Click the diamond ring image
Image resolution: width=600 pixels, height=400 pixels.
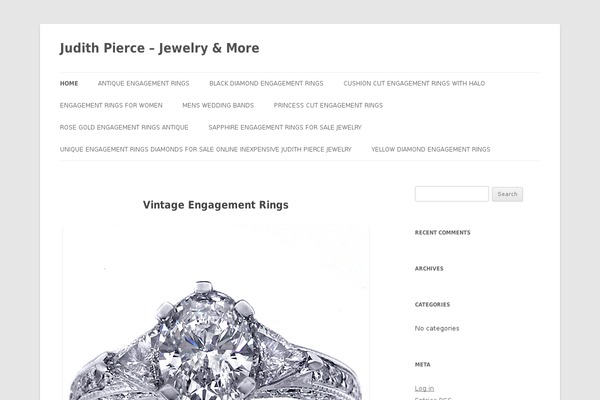(x=216, y=312)
